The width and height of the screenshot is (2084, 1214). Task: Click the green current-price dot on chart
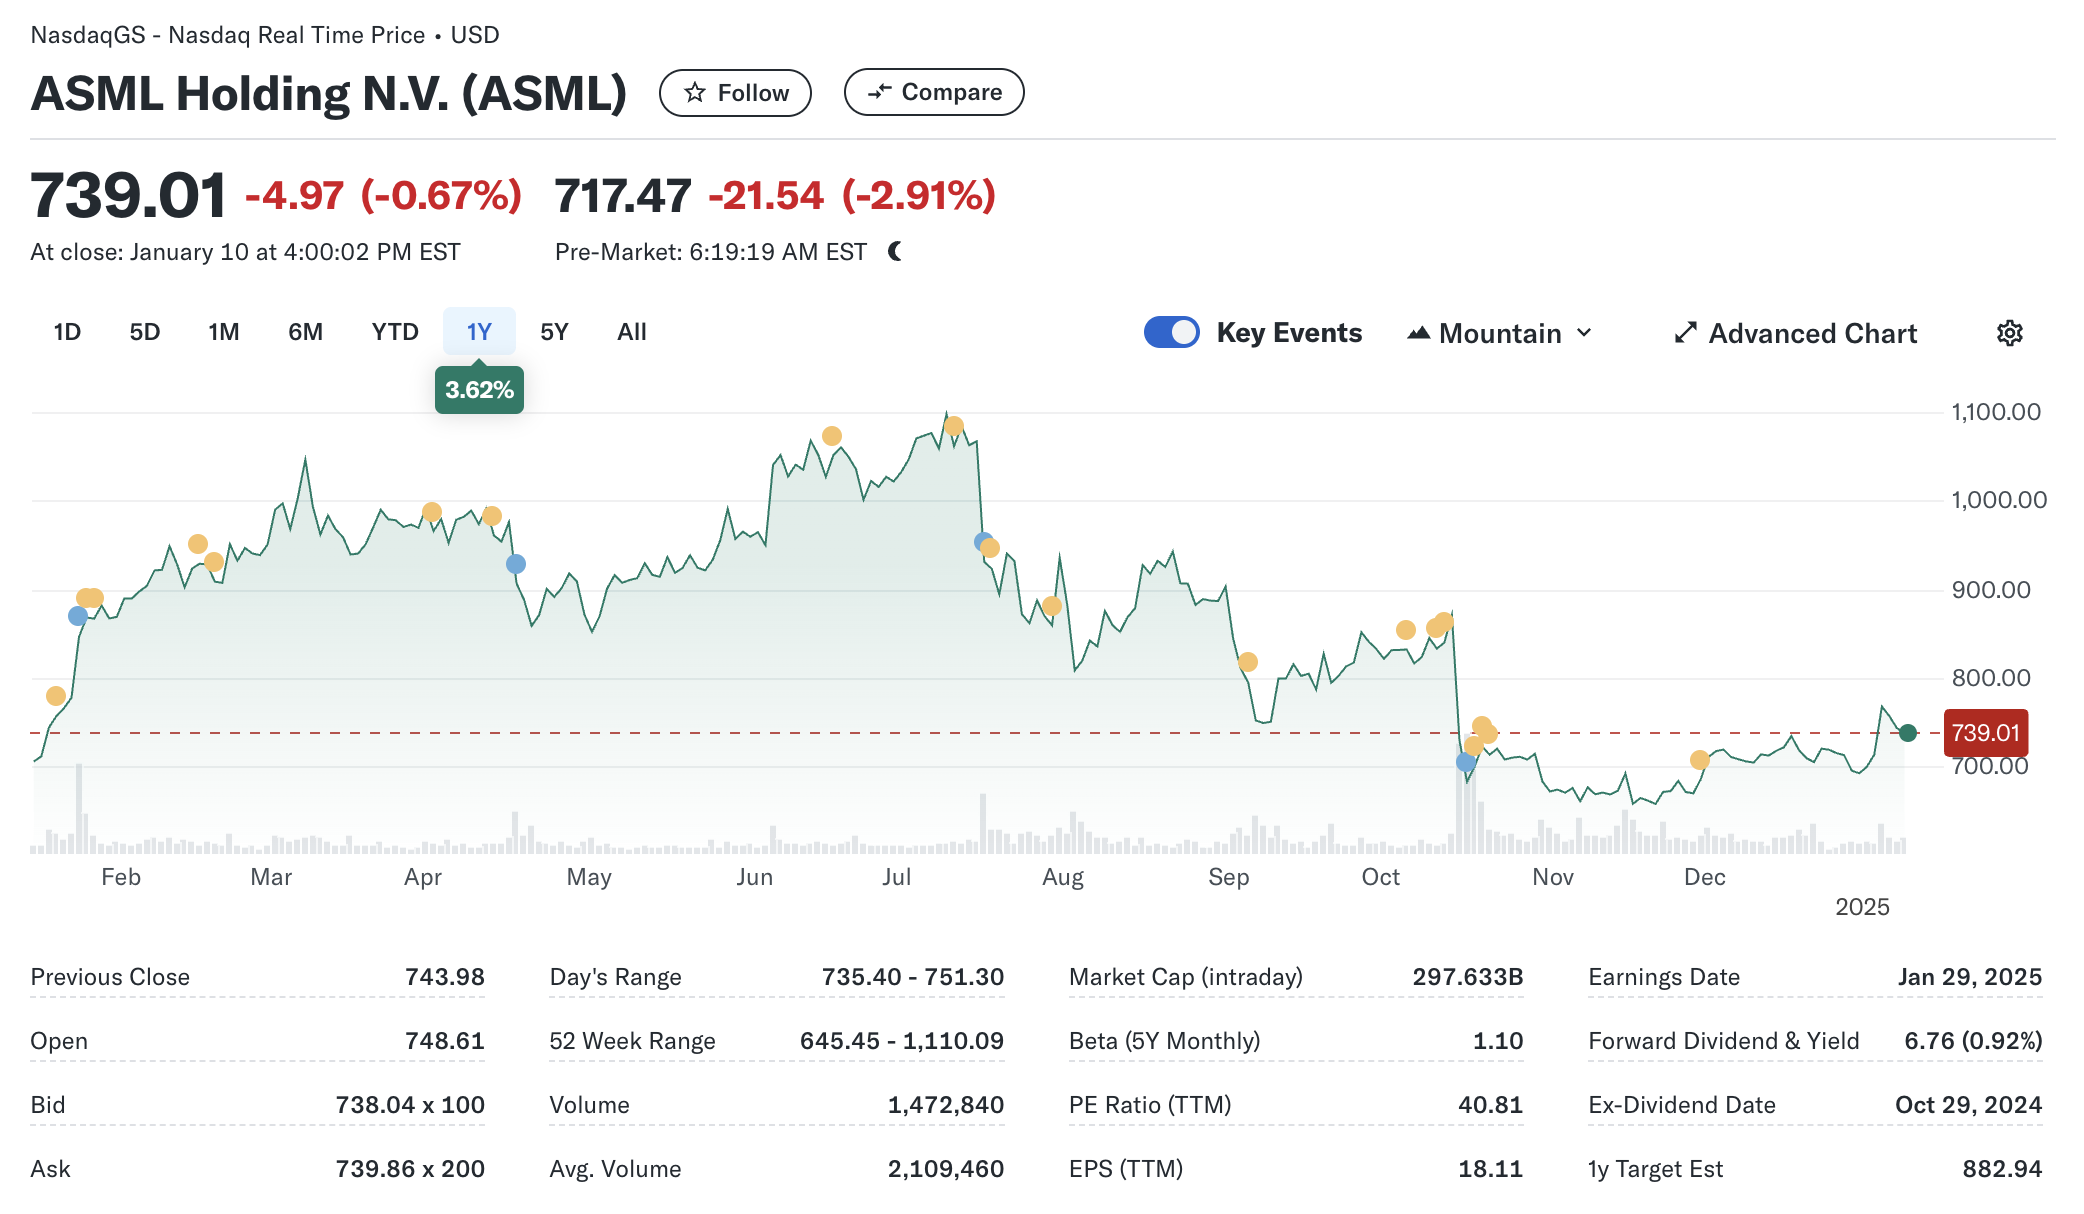[x=1908, y=733]
